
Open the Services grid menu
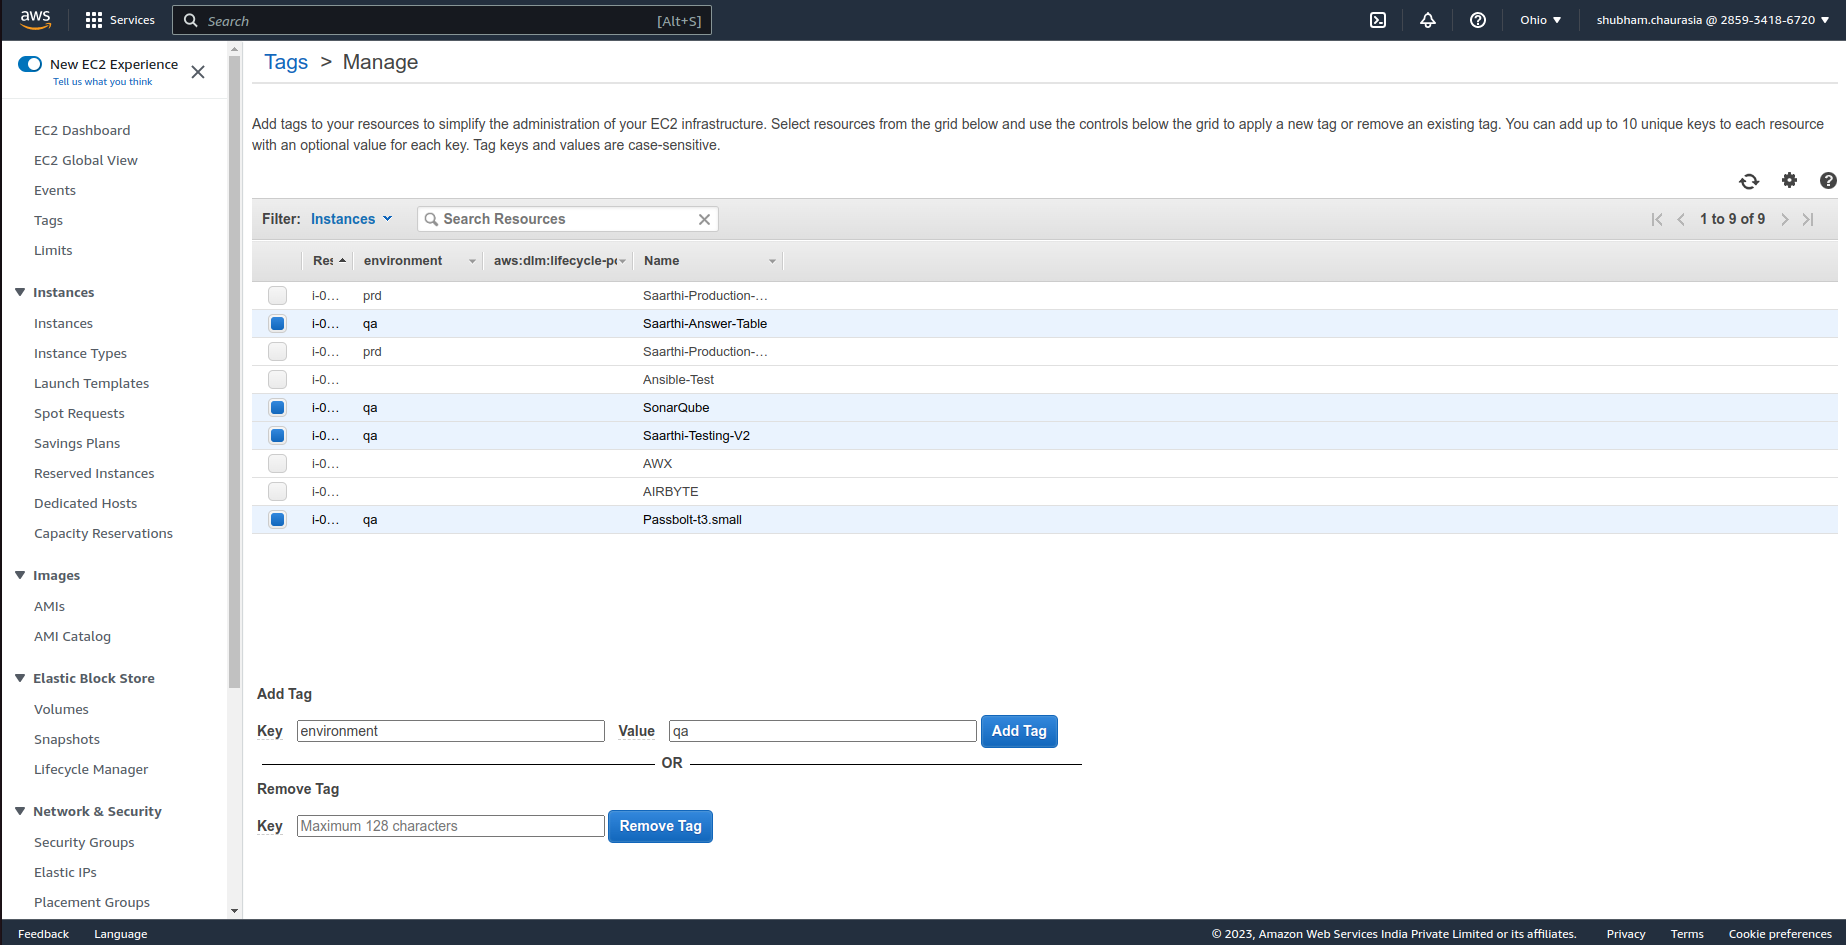point(120,20)
